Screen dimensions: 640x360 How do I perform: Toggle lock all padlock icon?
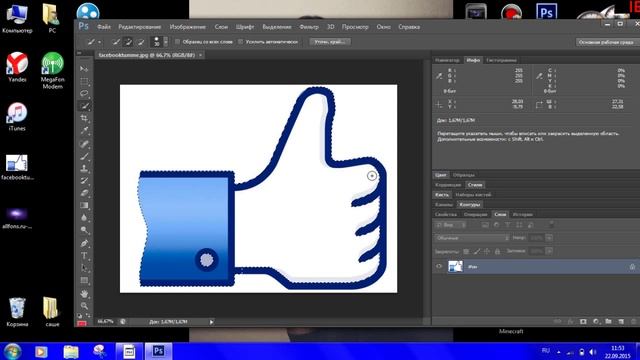tap(497, 251)
